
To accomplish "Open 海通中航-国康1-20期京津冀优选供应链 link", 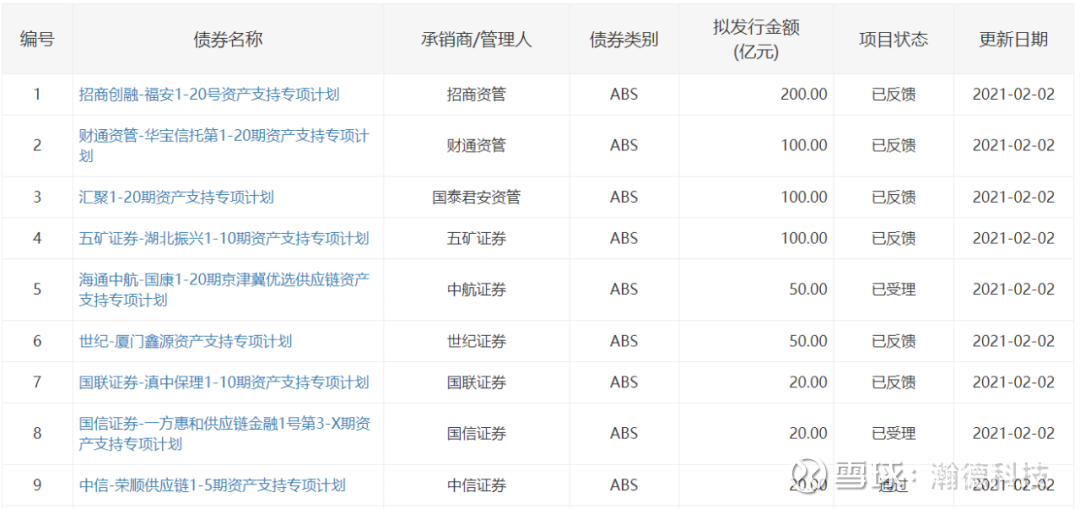I will click(x=224, y=289).
